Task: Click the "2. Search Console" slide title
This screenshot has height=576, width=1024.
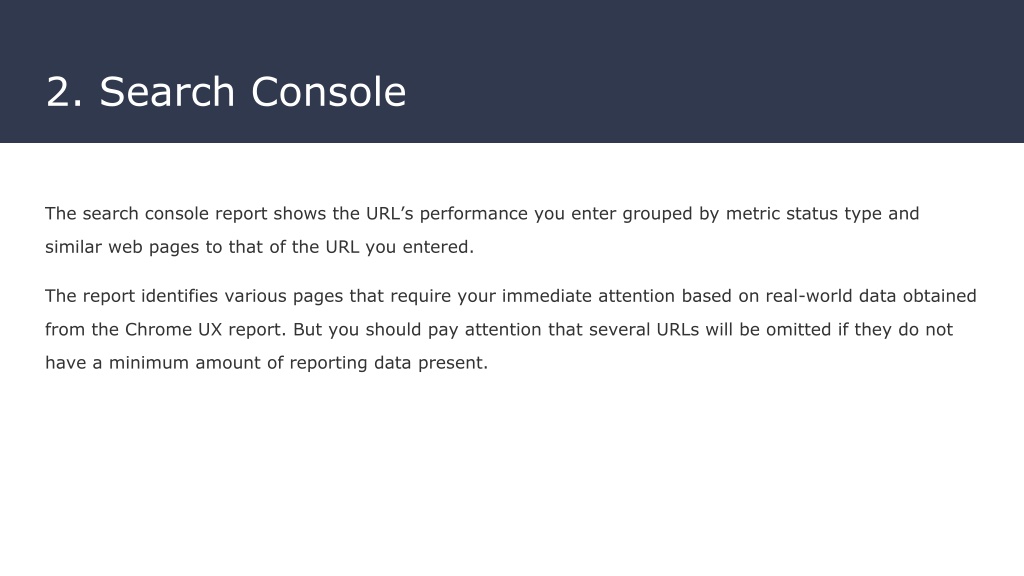Action: pos(226,91)
